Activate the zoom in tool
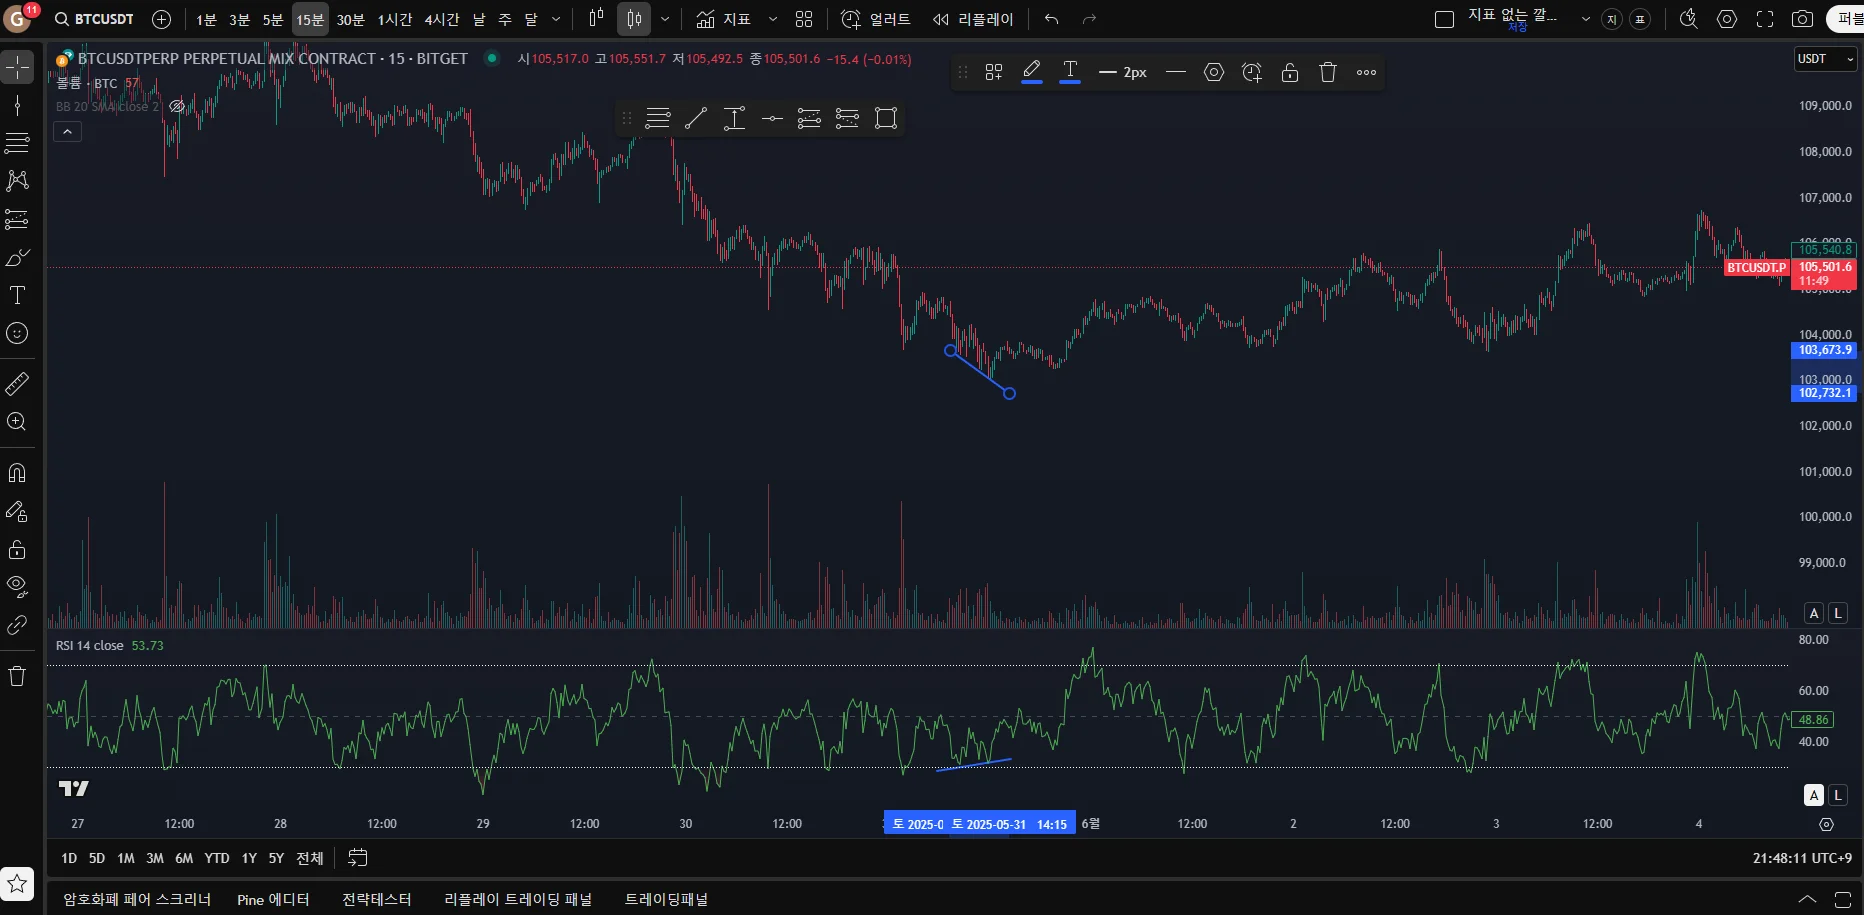Viewport: 1864px width, 915px height. [x=17, y=422]
